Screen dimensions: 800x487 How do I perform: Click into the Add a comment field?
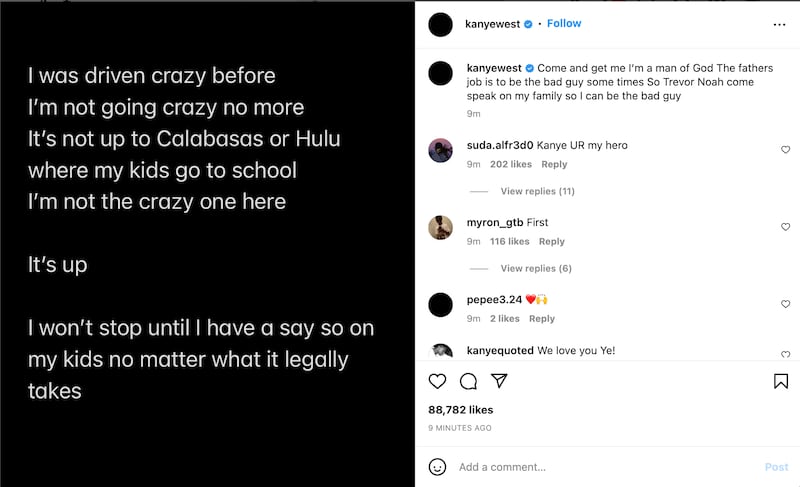tap(600, 467)
